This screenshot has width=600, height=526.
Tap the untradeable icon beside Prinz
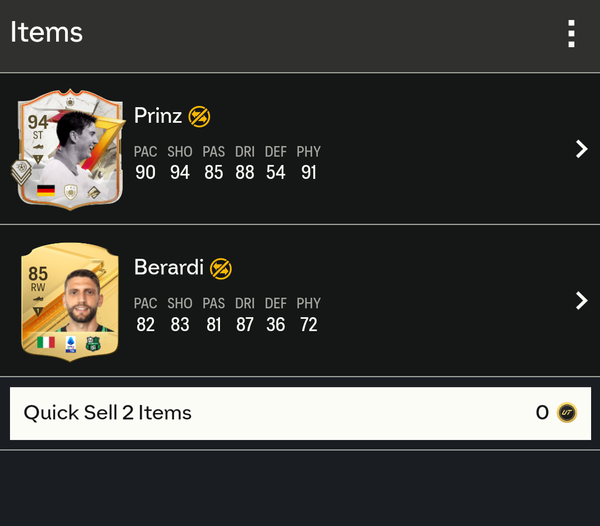pos(199,117)
